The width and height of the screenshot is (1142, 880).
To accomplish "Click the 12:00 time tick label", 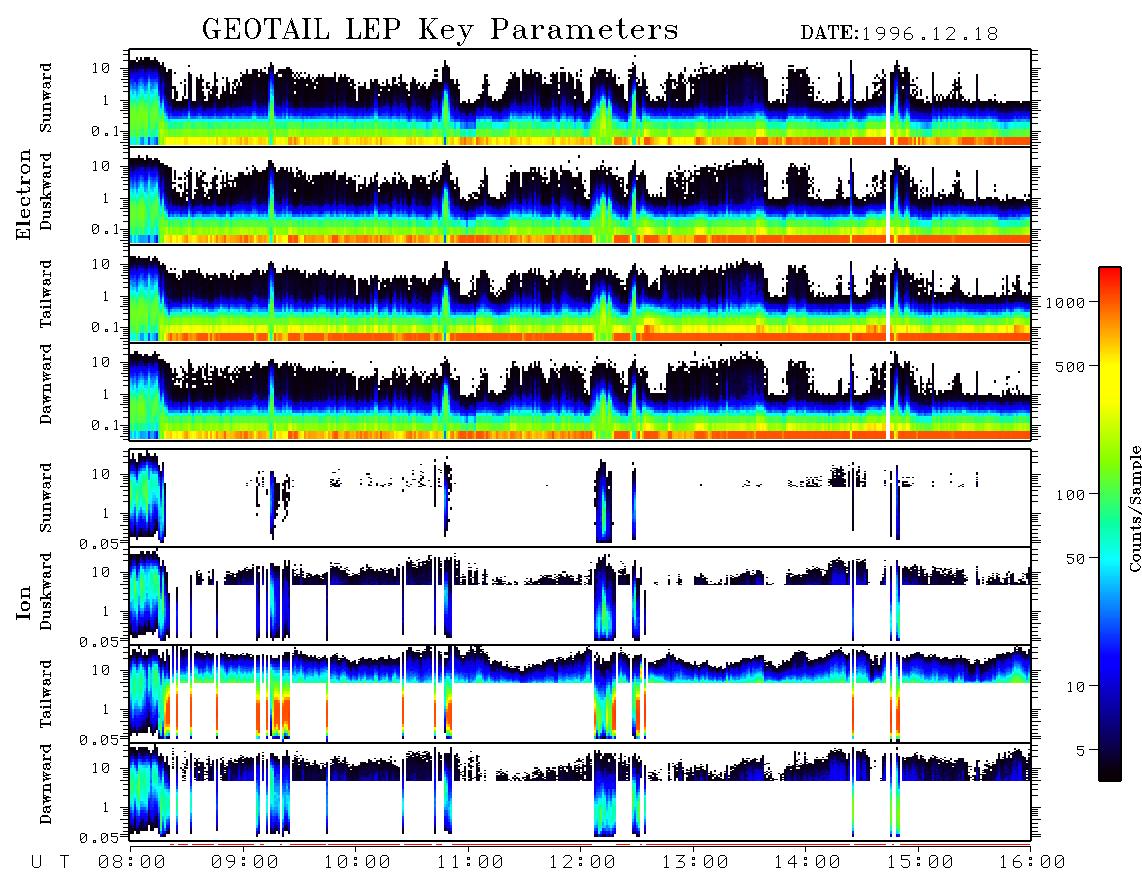I will pos(583,863).
